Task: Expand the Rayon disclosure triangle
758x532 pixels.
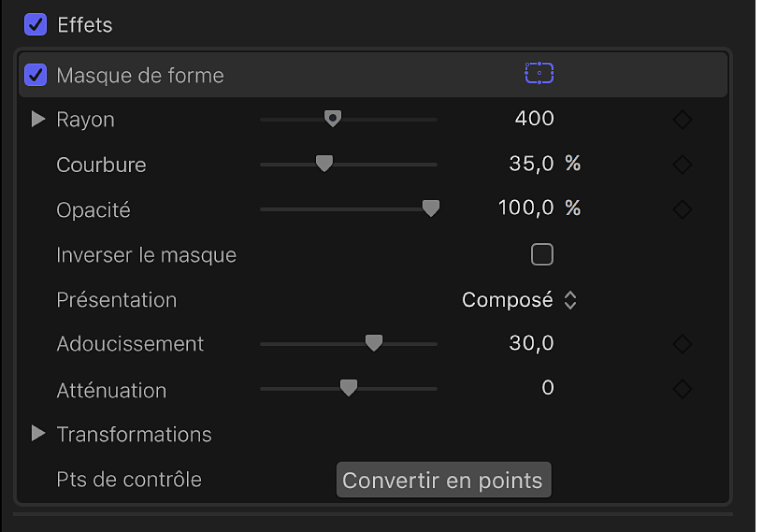Action: (x=39, y=120)
